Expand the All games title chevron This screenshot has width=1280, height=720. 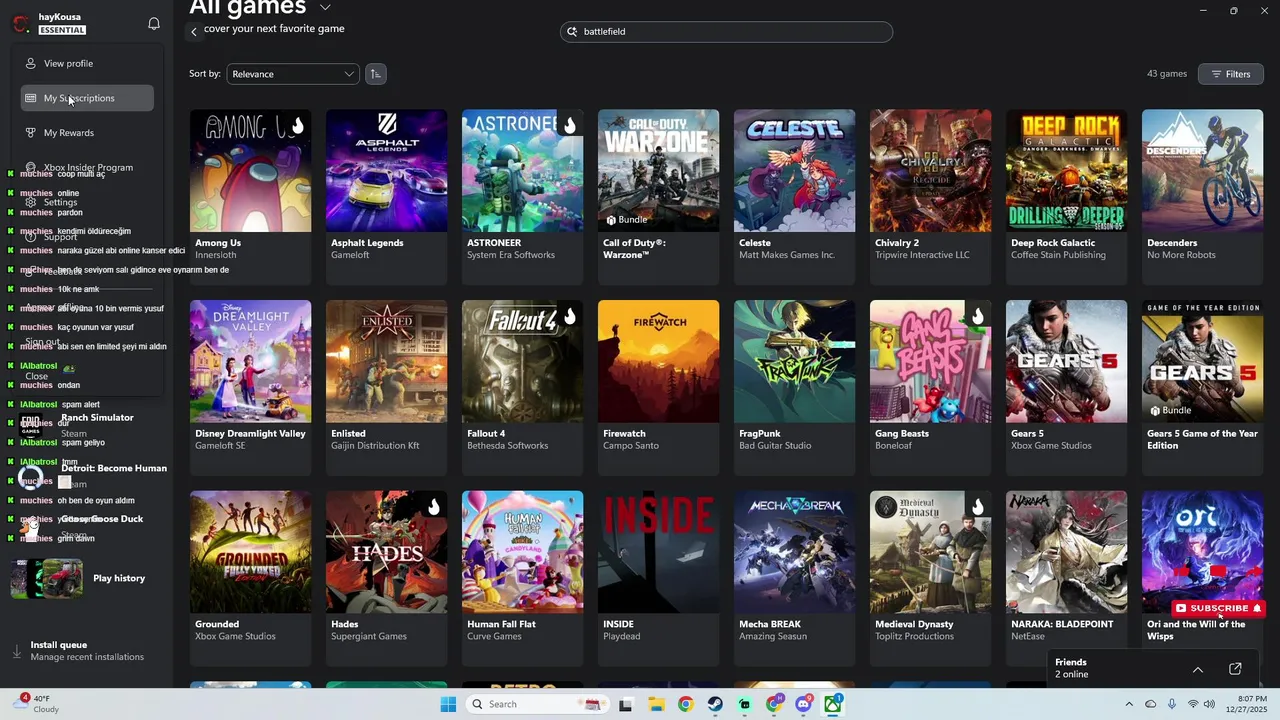[x=325, y=7]
